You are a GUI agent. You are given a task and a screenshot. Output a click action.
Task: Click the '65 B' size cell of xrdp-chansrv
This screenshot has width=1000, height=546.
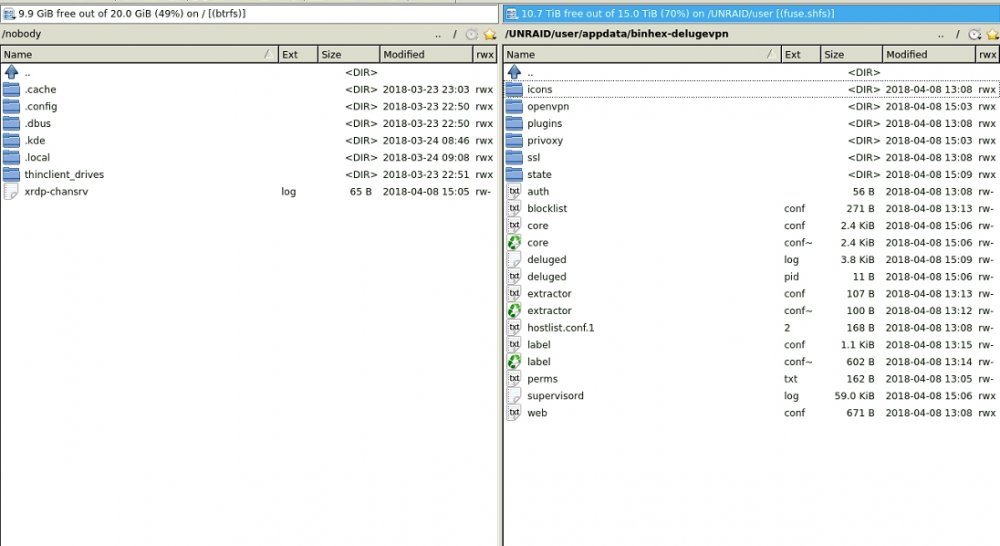[360, 191]
